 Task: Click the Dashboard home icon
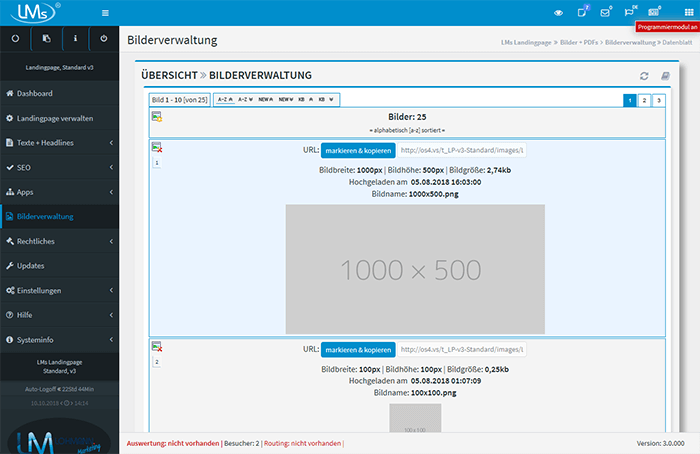pos(10,93)
